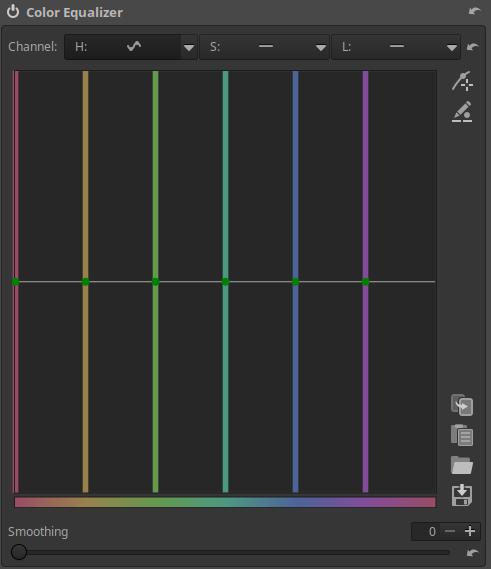Reset the channel curves with undo arrow
Viewport: 491px width, 569px height.
click(x=472, y=47)
